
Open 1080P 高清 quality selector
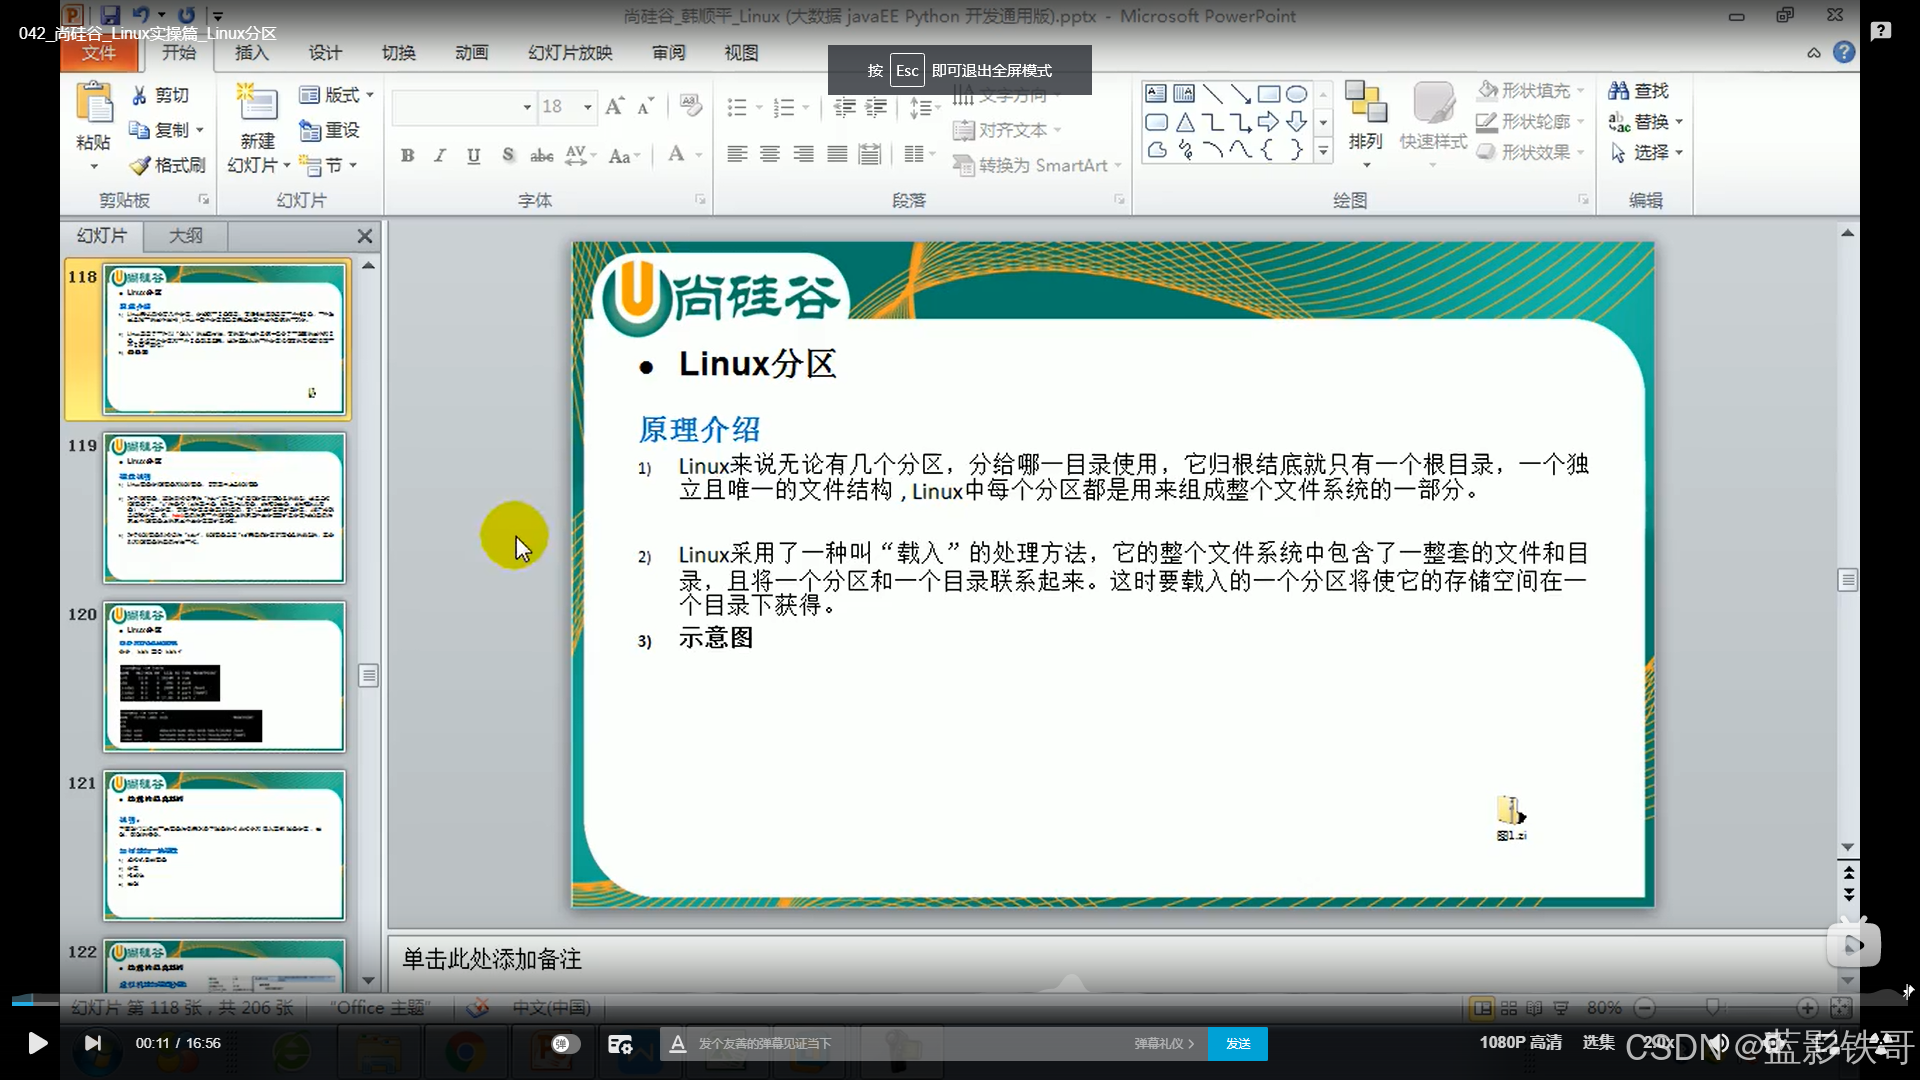click(x=1520, y=1042)
